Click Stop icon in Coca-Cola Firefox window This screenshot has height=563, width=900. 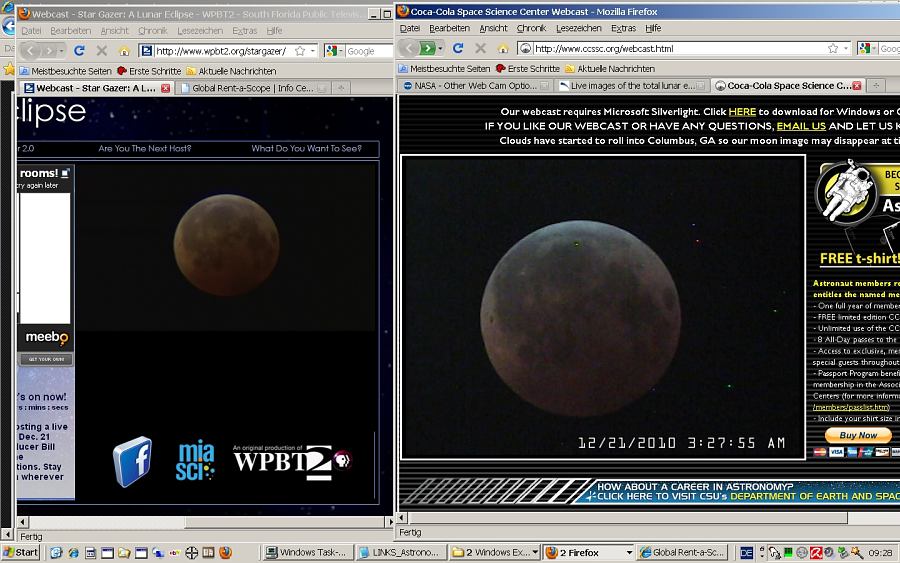[x=480, y=48]
